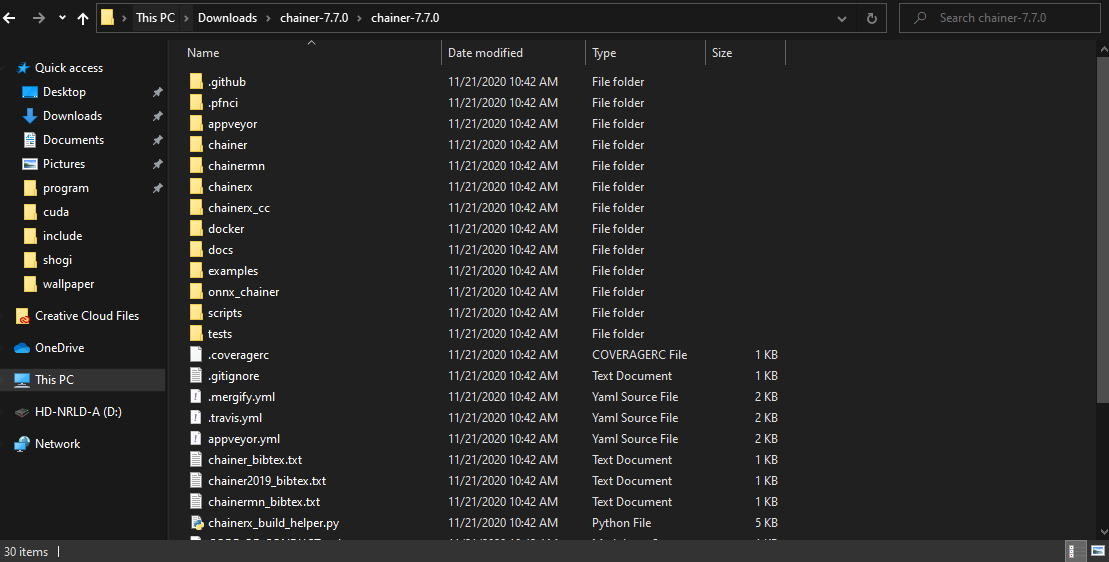Select the docker folder icon
1109x562 pixels.
coord(196,228)
